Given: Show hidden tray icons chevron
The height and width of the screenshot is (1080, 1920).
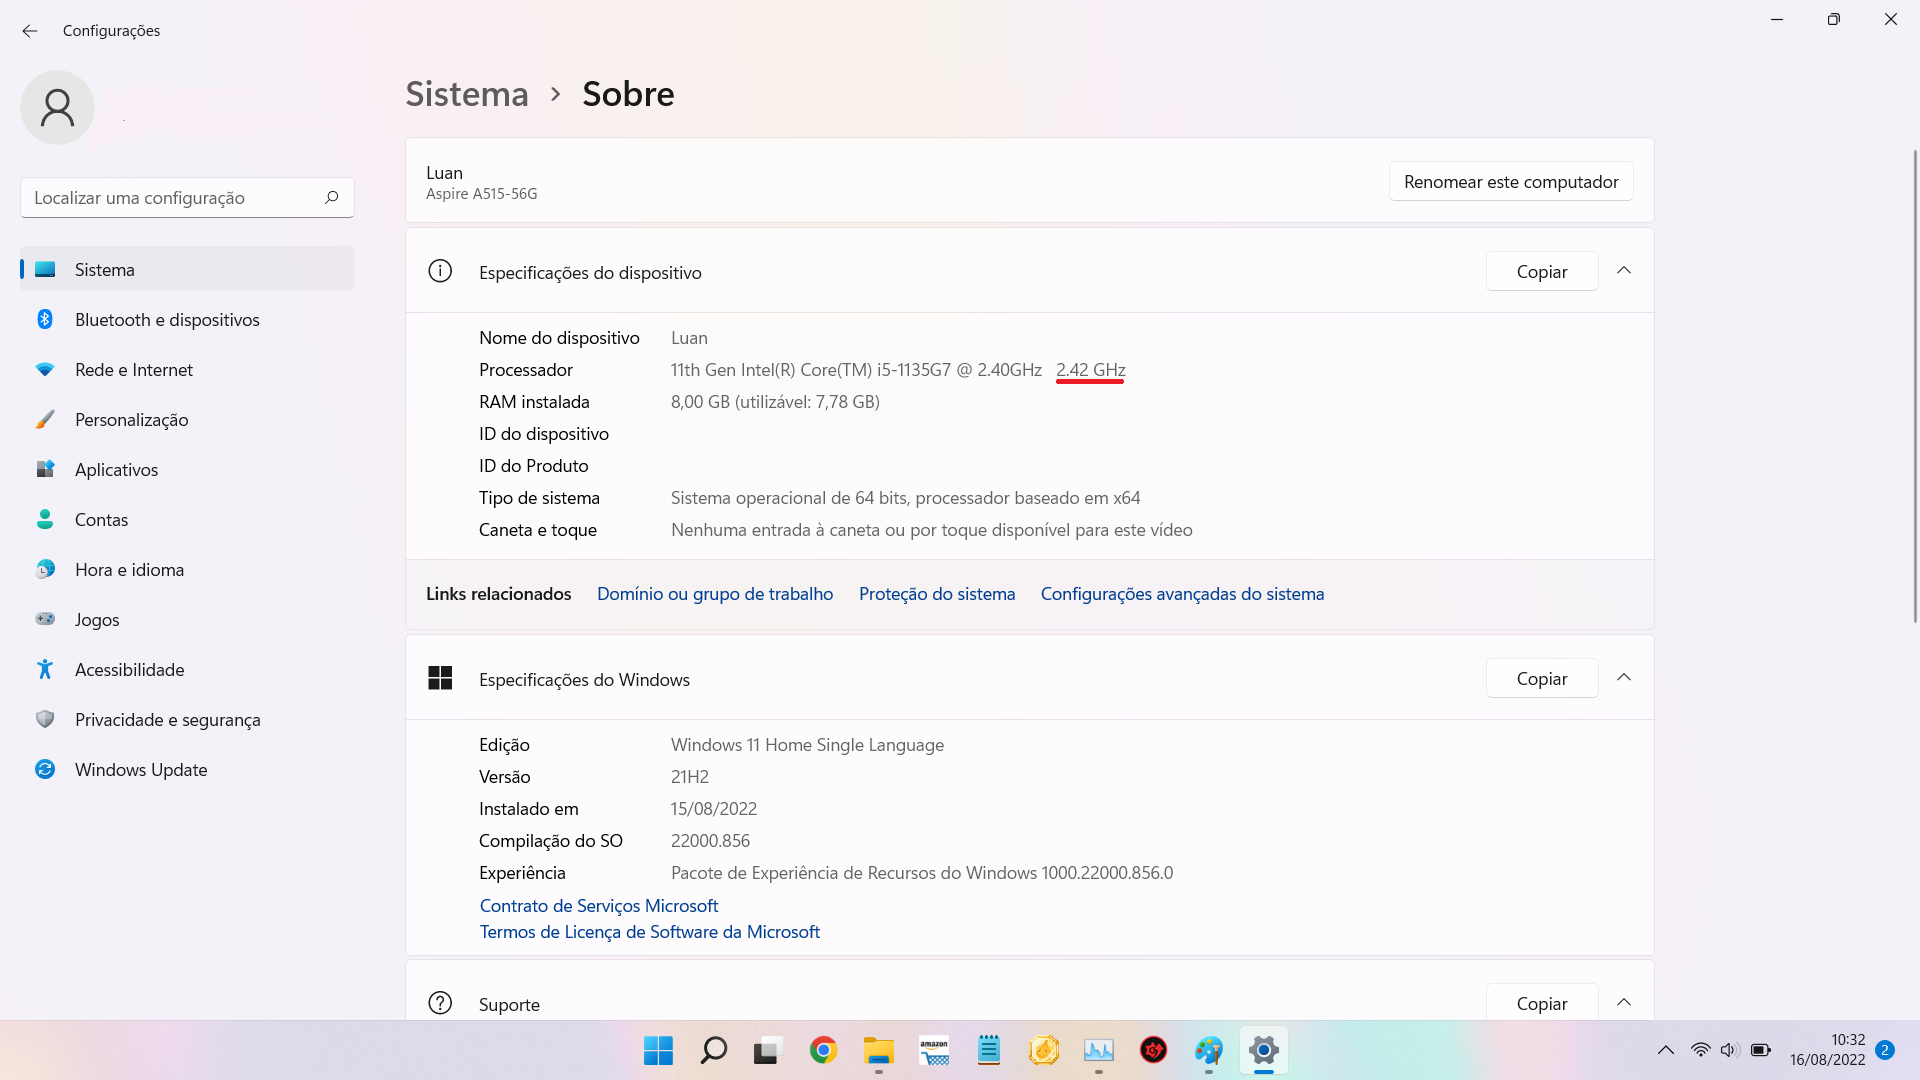Looking at the screenshot, I should coord(1665,1050).
